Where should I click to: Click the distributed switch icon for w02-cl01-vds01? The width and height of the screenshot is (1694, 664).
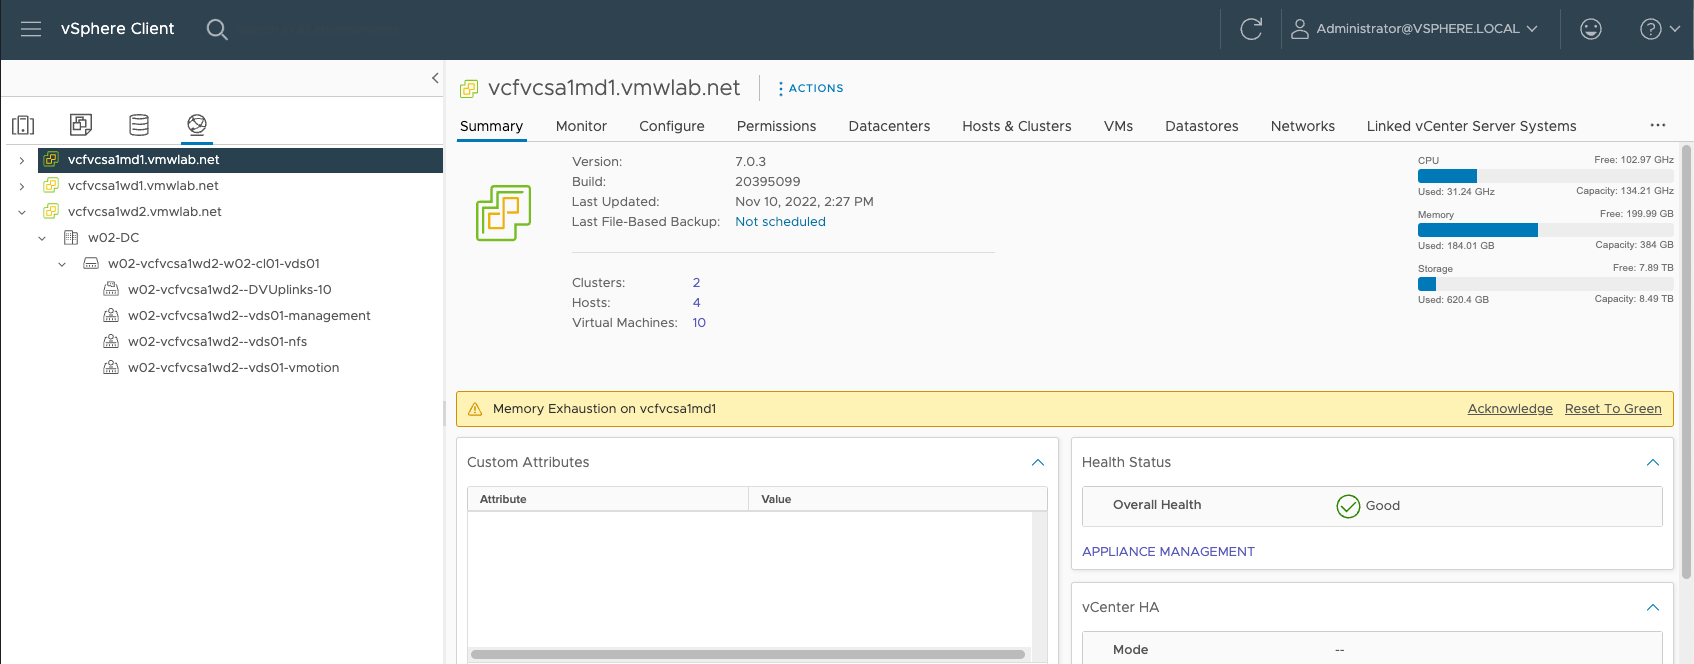click(91, 263)
